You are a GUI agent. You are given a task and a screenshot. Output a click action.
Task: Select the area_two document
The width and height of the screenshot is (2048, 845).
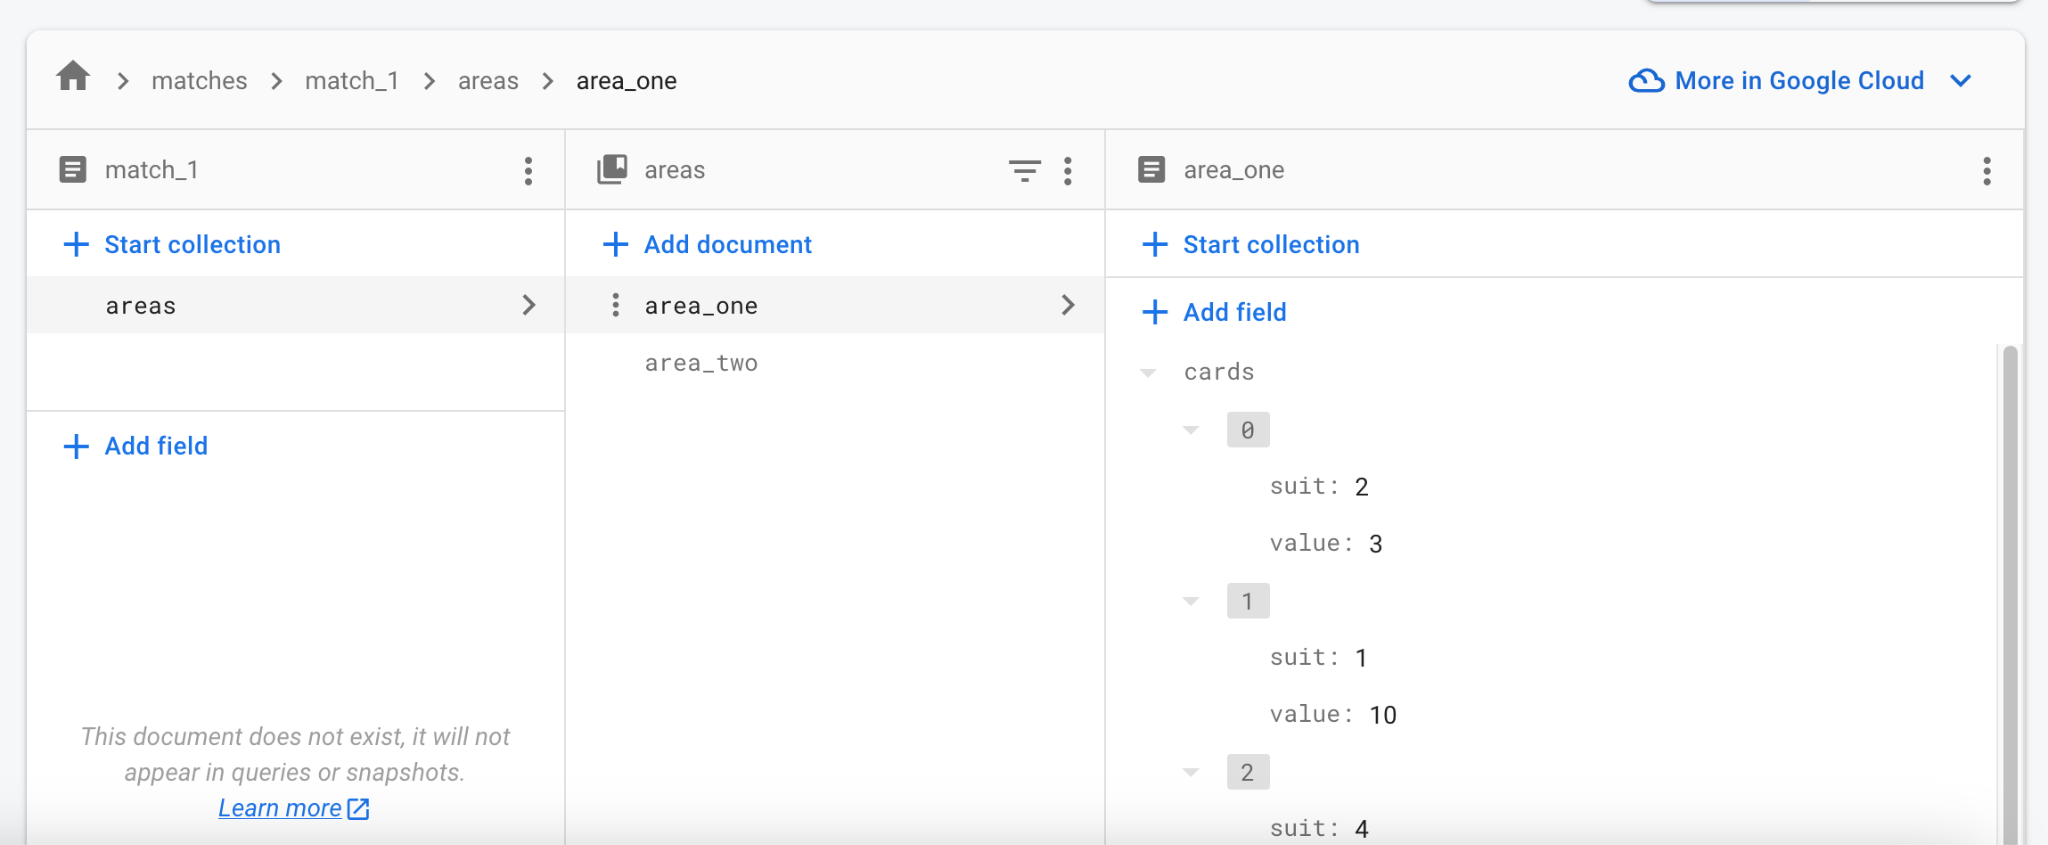pyautogui.click(x=701, y=362)
